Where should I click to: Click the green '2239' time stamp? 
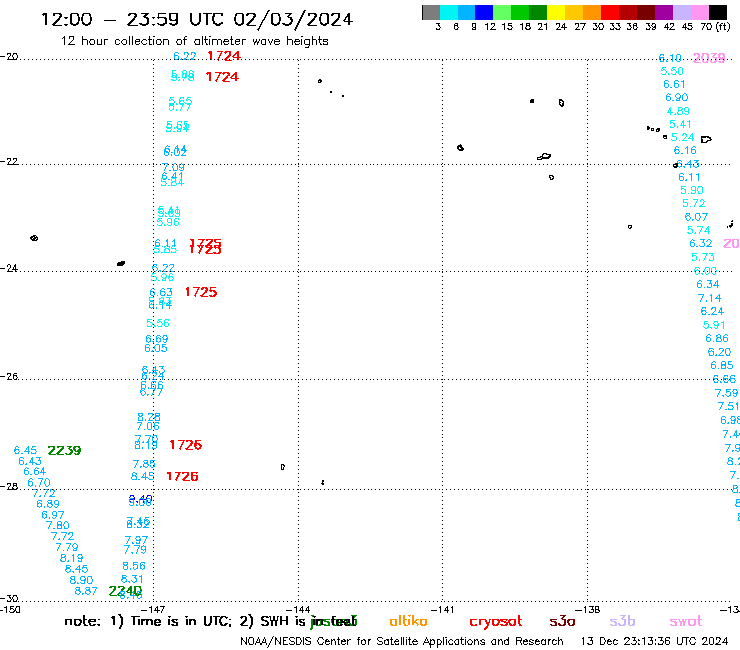(64, 450)
